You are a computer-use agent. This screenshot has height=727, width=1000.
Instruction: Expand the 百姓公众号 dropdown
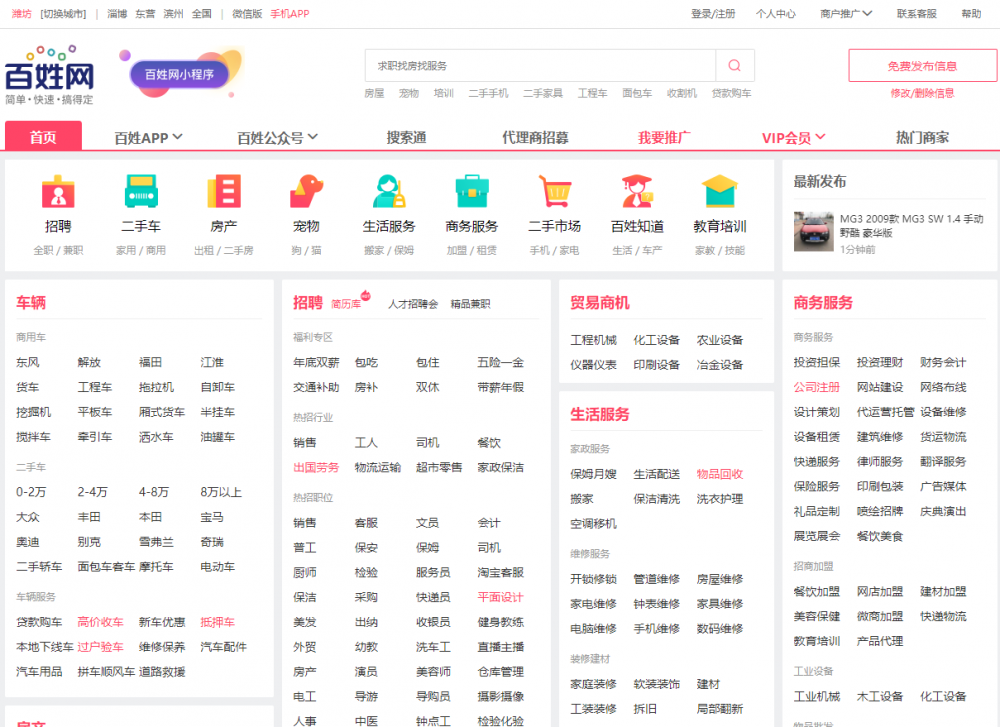(277, 137)
